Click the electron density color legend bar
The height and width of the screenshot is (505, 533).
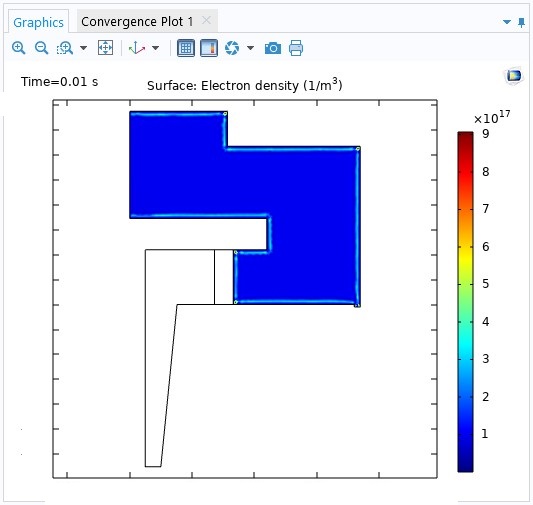(x=465, y=302)
